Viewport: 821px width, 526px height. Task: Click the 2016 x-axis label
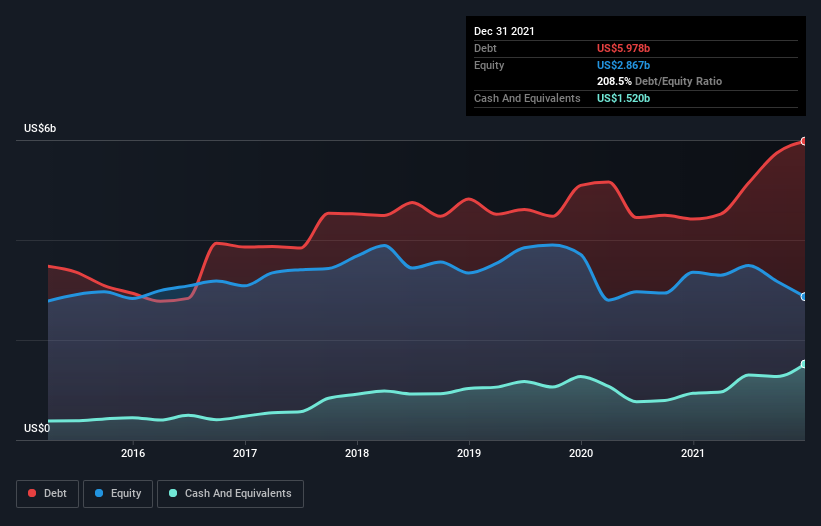click(133, 453)
